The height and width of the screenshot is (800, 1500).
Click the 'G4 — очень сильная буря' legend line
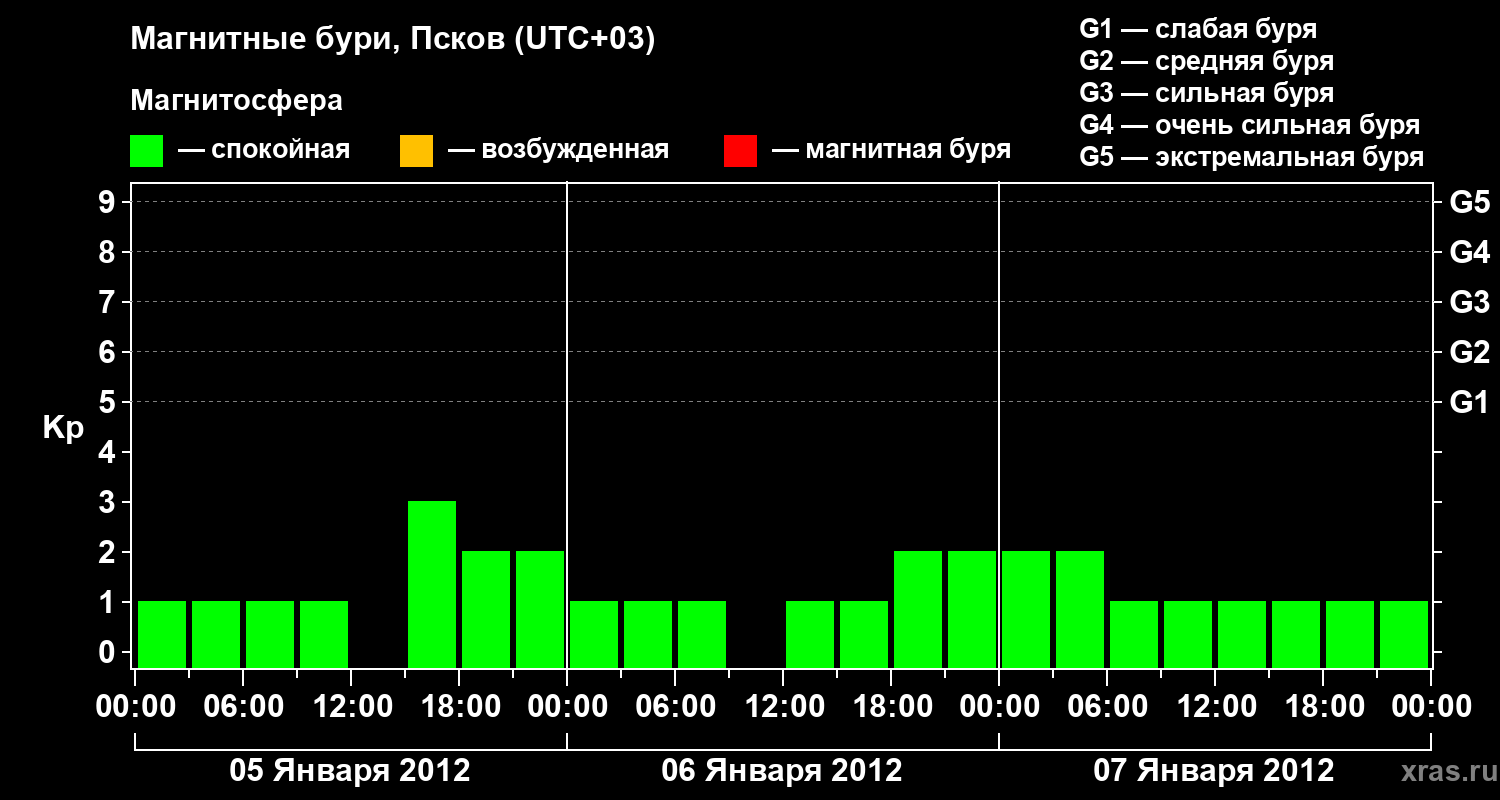1250,125
